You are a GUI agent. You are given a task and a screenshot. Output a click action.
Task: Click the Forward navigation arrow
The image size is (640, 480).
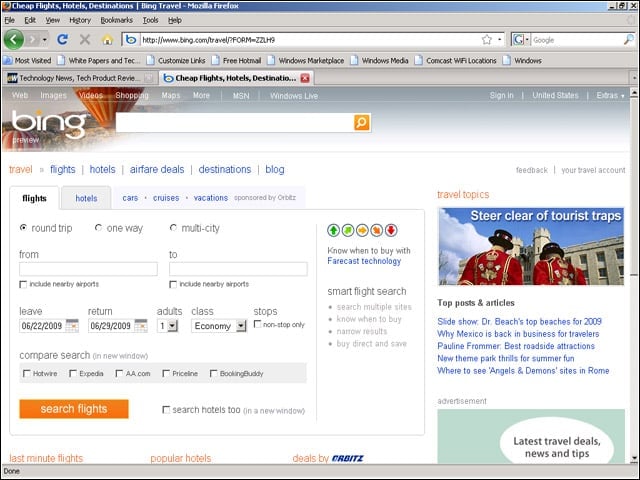point(33,40)
